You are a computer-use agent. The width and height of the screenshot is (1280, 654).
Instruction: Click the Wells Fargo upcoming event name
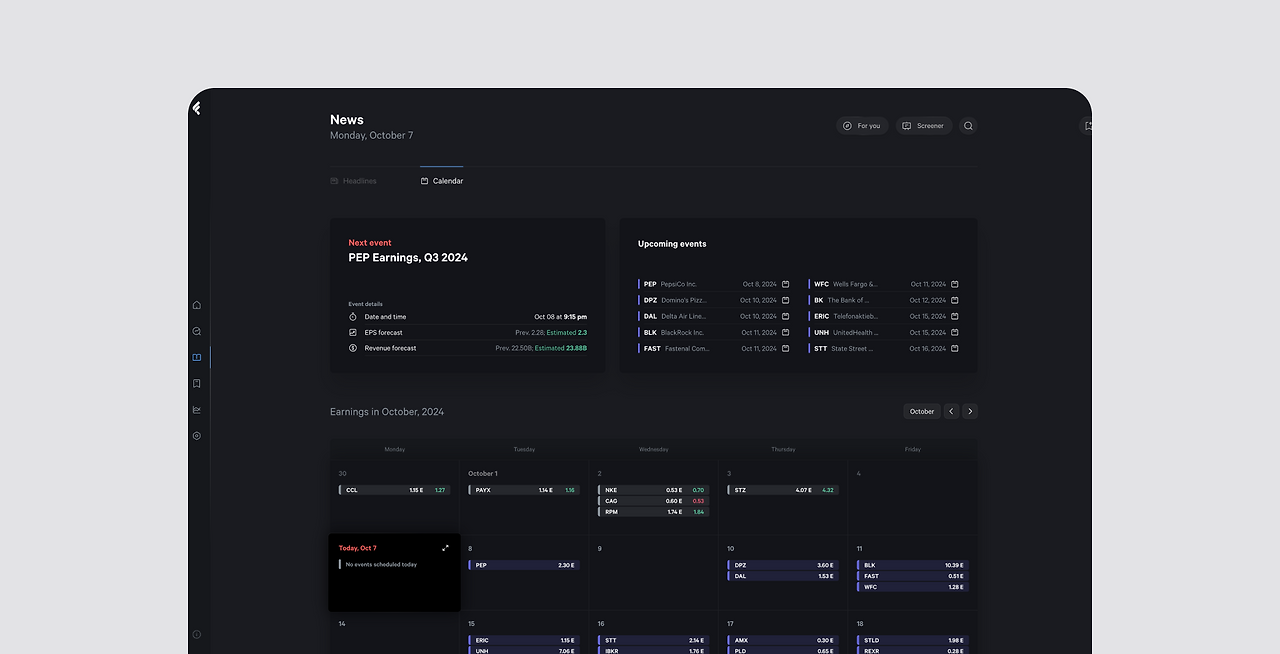click(855, 284)
